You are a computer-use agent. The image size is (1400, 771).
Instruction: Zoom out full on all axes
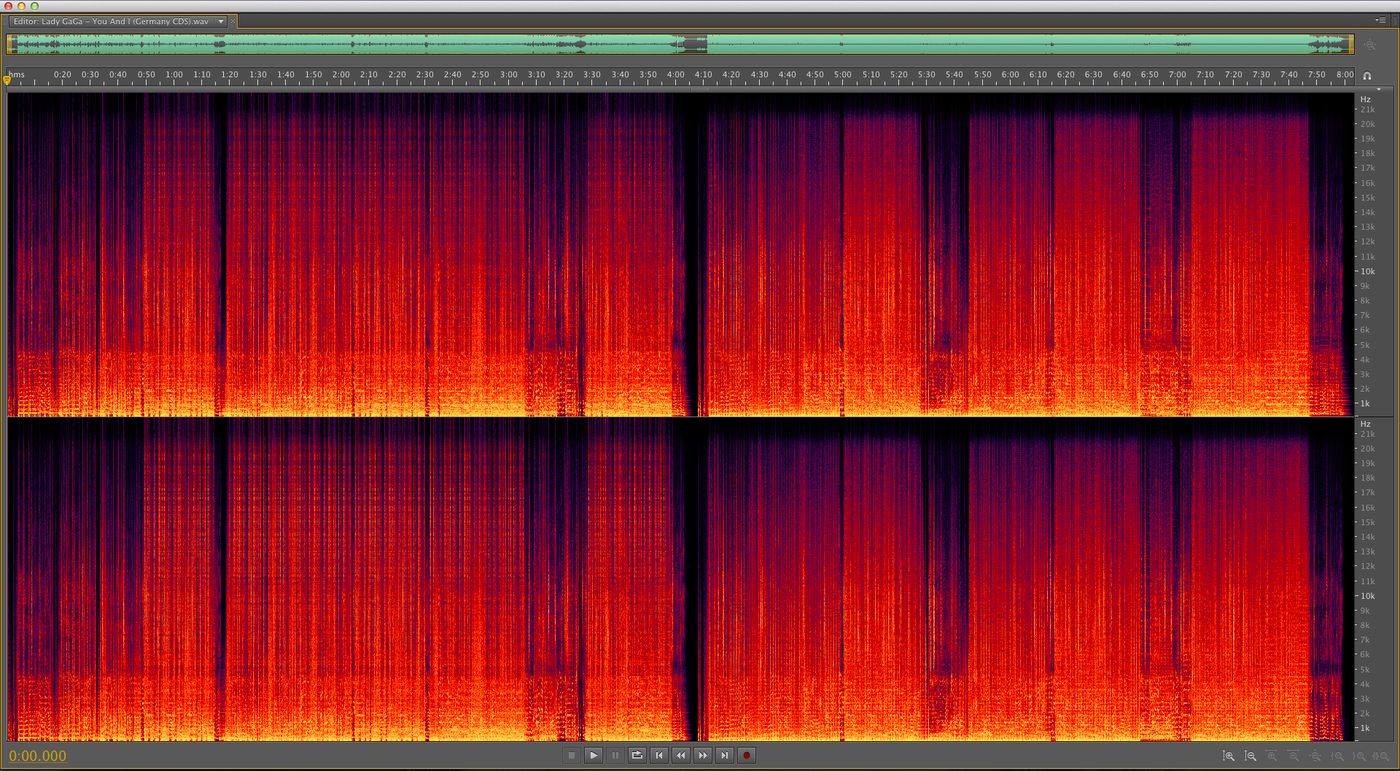click(x=1315, y=756)
